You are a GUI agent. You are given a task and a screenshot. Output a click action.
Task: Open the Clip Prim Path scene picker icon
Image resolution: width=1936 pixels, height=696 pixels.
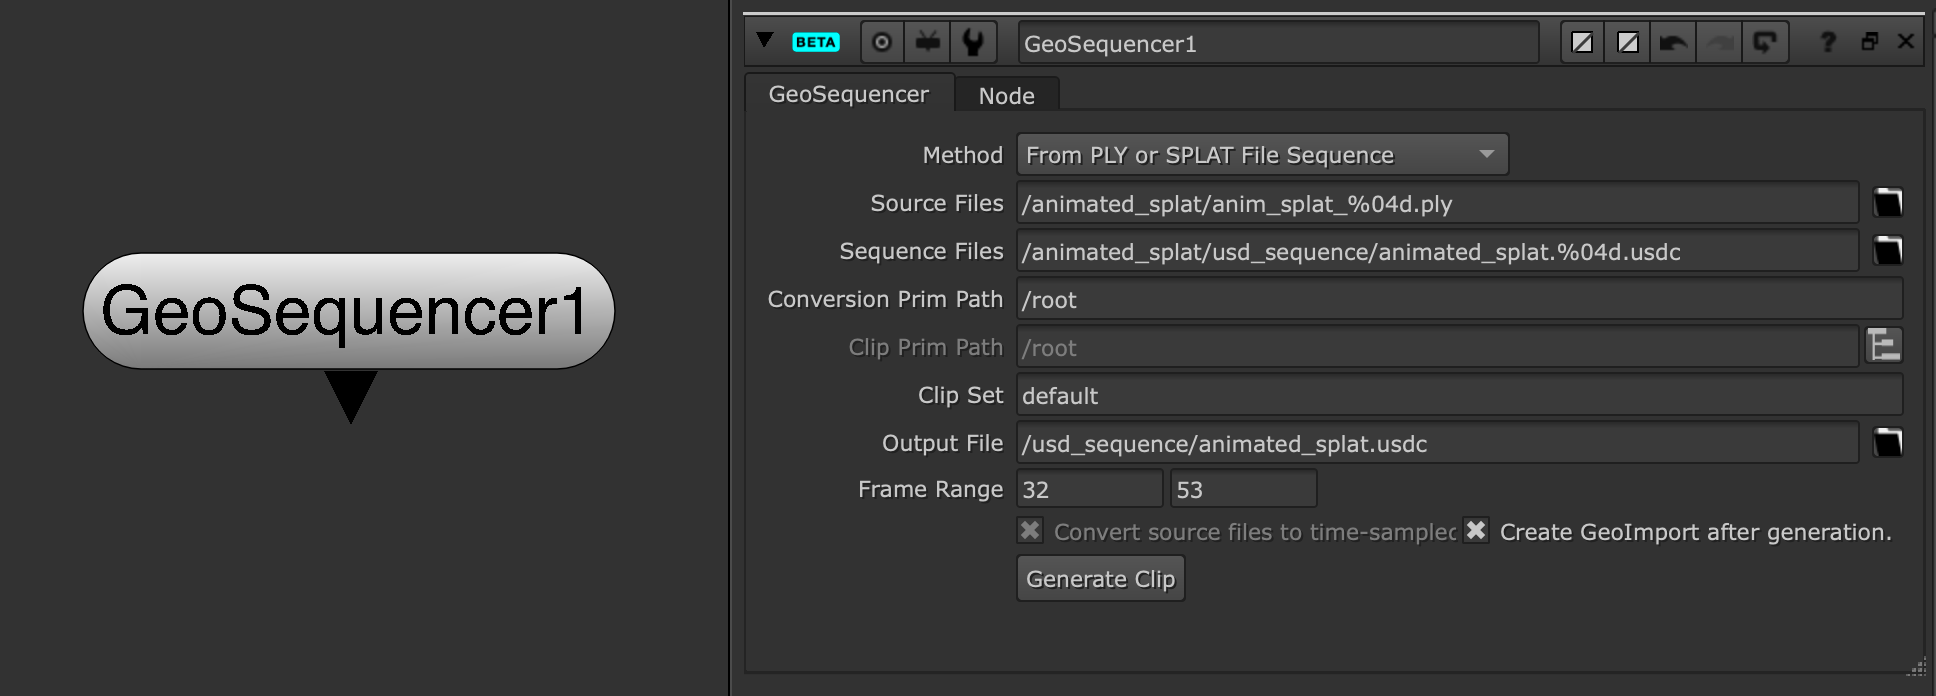coord(1884,346)
